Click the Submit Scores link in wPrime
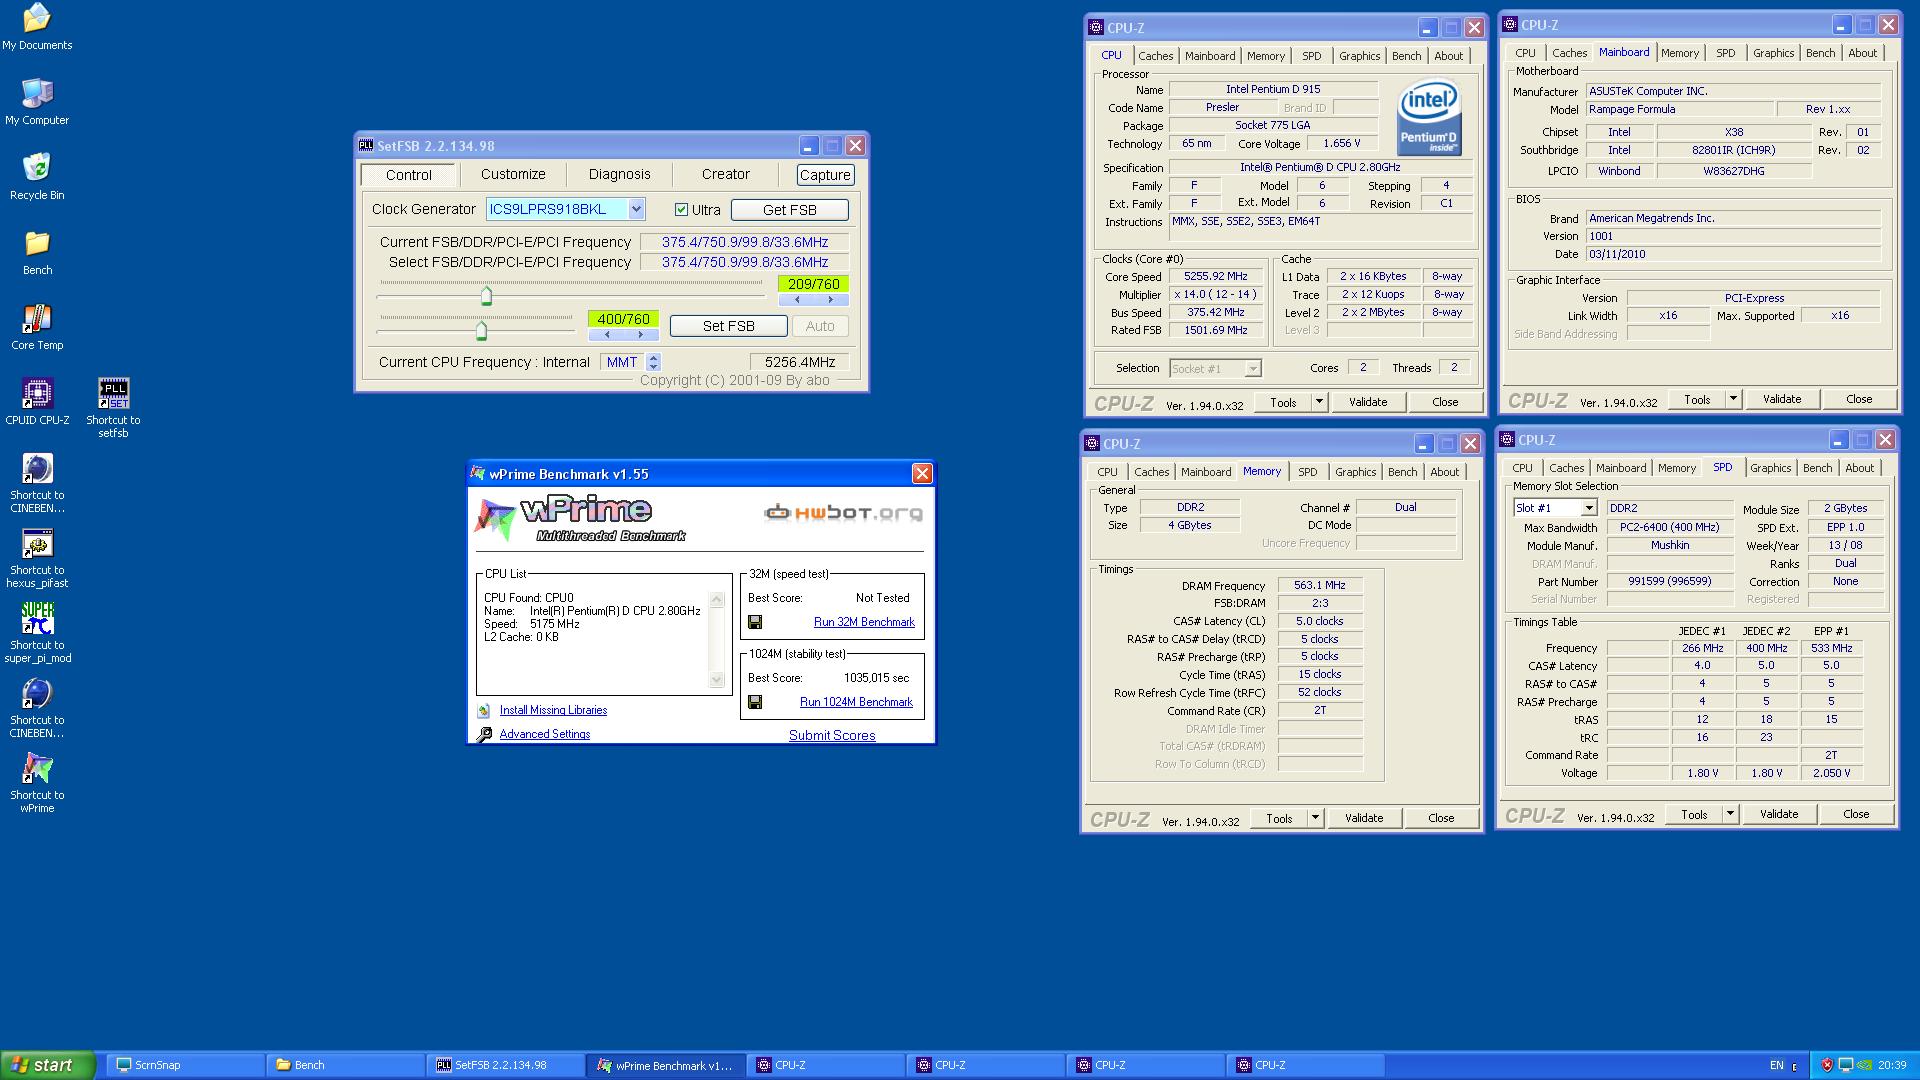The height and width of the screenshot is (1080, 1920). (832, 735)
